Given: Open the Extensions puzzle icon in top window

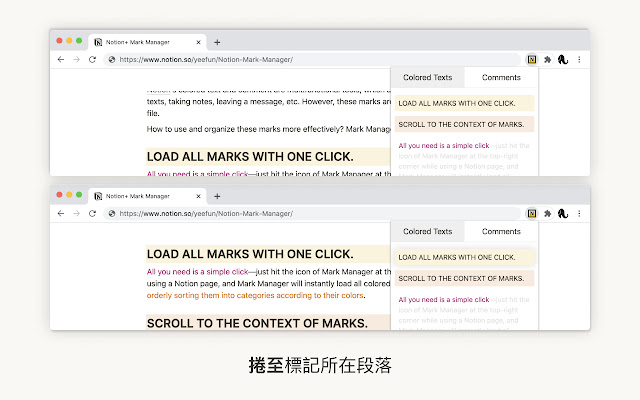Looking at the screenshot, I should point(546,60).
